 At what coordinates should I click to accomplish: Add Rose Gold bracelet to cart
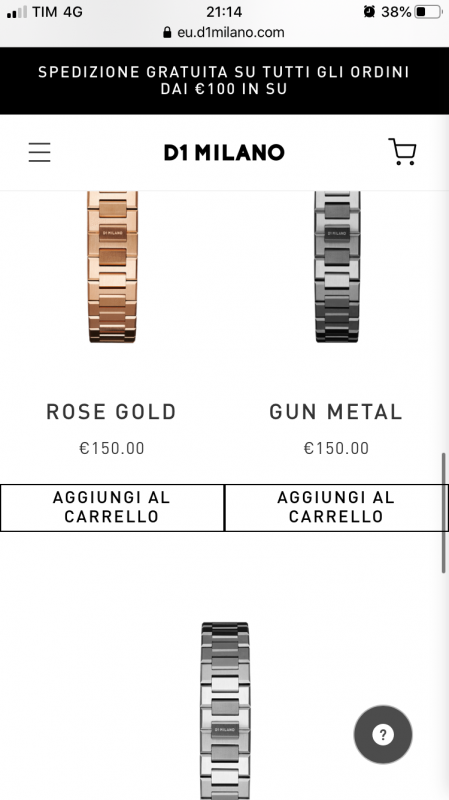[x=112, y=508]
